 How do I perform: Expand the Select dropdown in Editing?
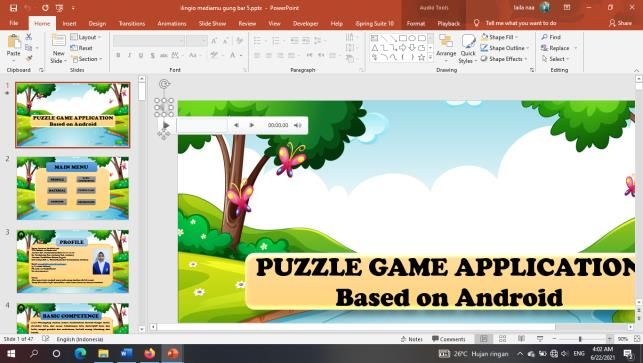(555, 59)
